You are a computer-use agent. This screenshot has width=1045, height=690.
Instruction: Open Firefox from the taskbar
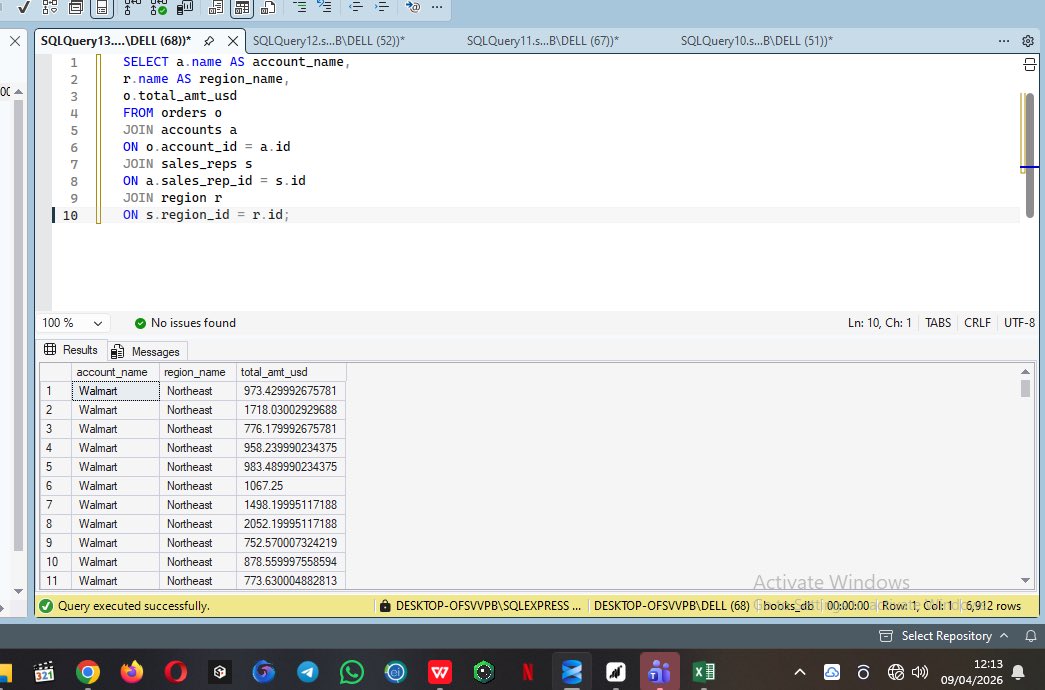click(132, 672)
